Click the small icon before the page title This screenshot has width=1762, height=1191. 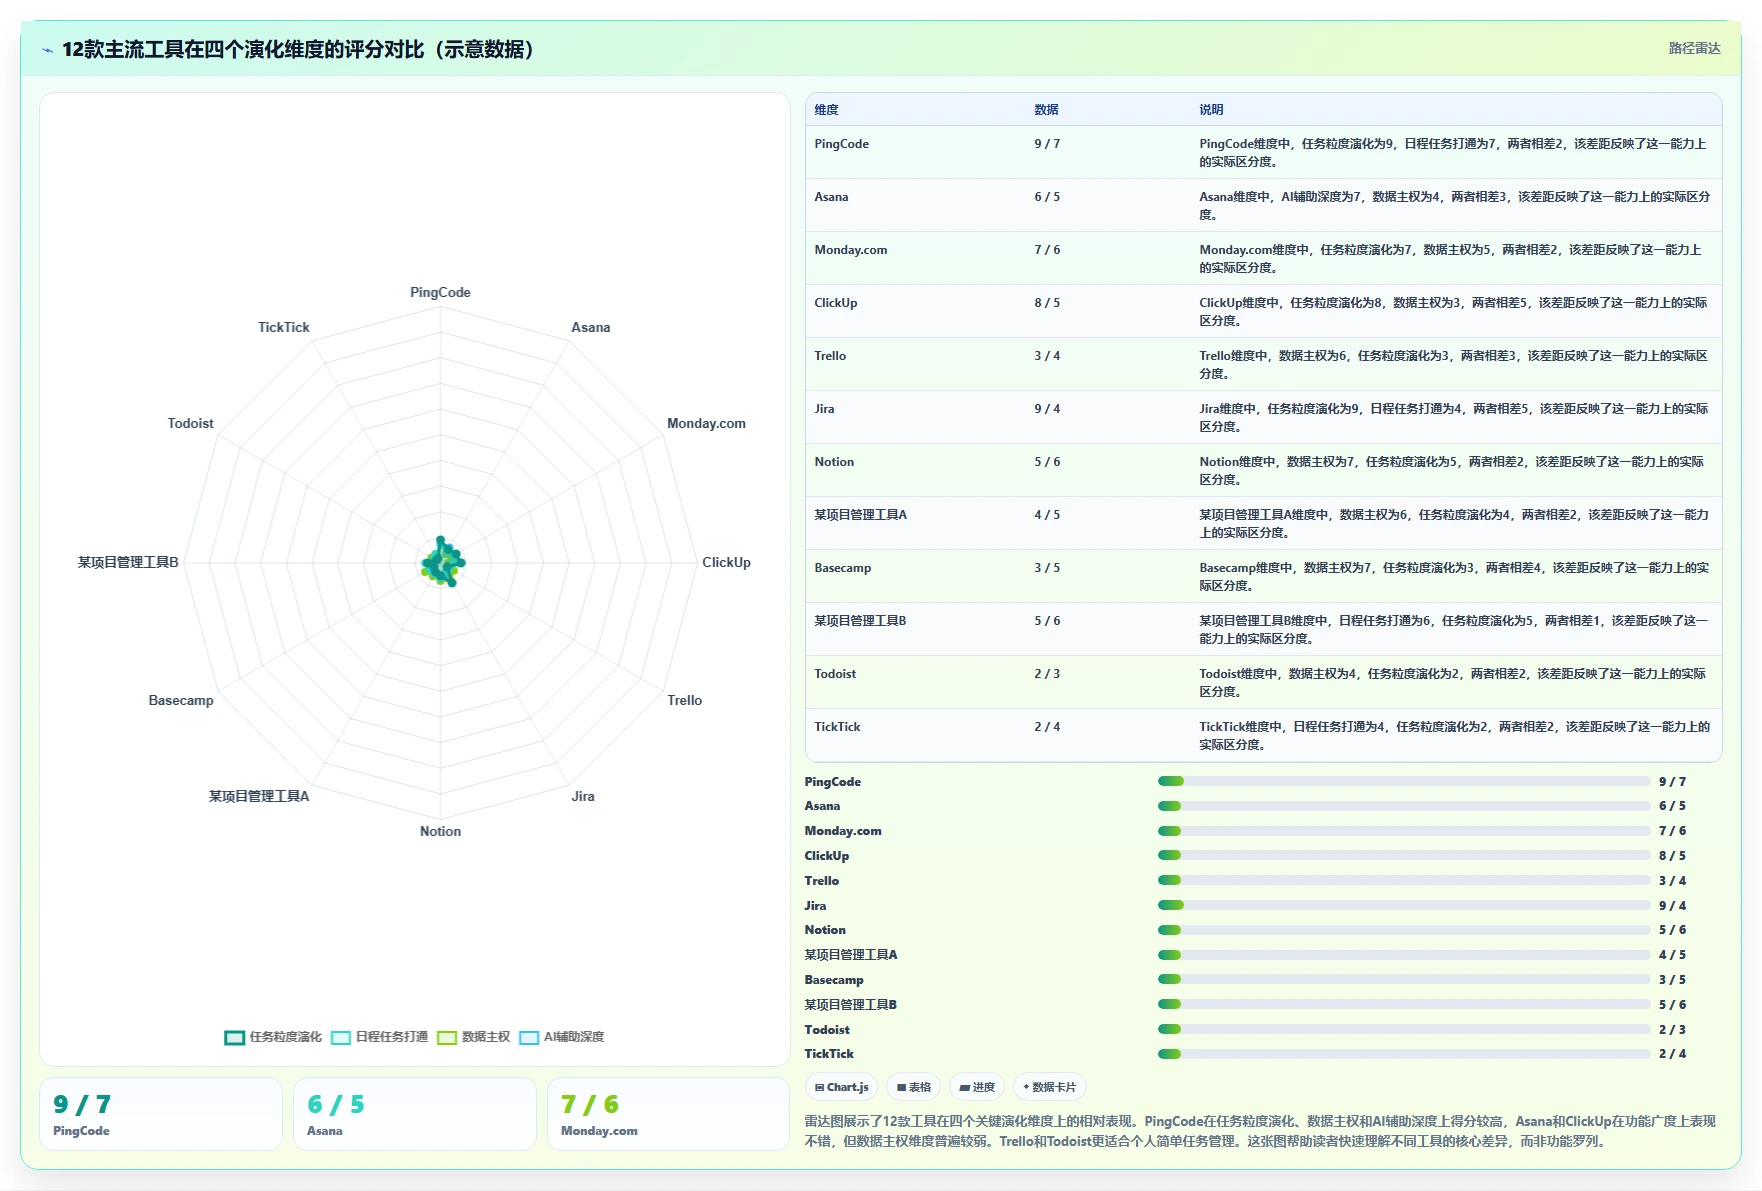47,50
